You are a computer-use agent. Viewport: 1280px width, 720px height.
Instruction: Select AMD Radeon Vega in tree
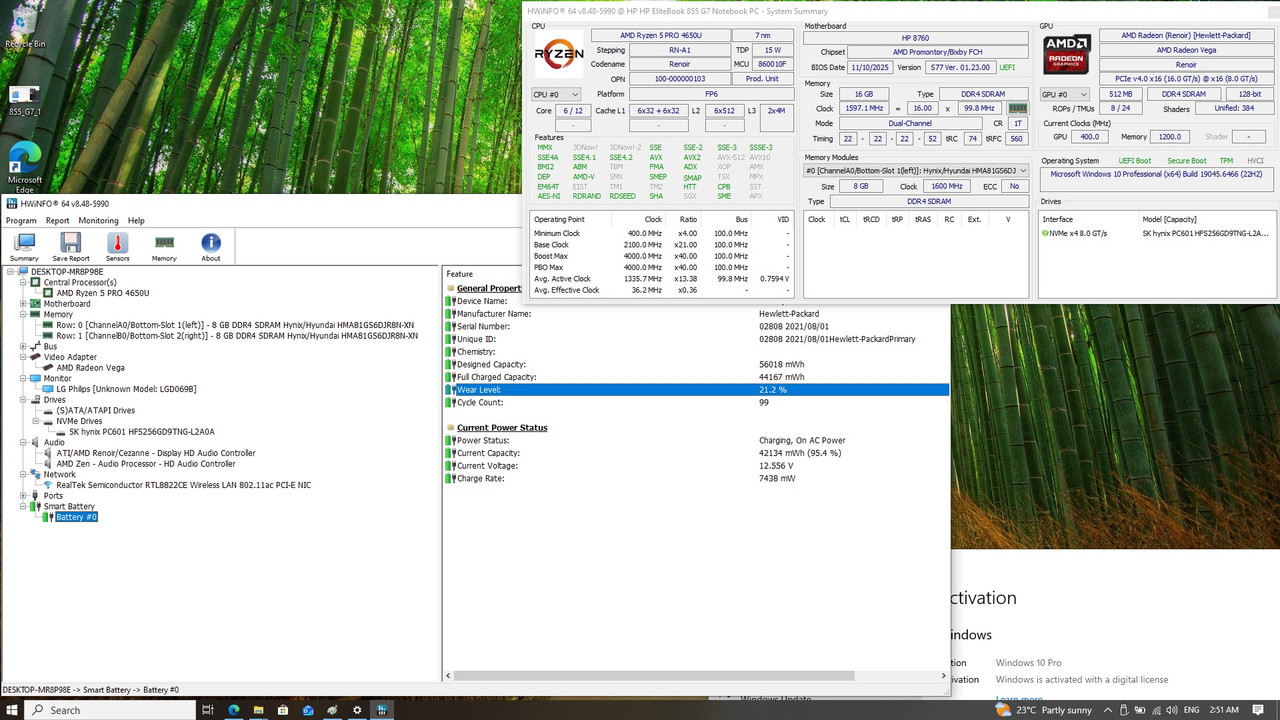coord(90,368)
